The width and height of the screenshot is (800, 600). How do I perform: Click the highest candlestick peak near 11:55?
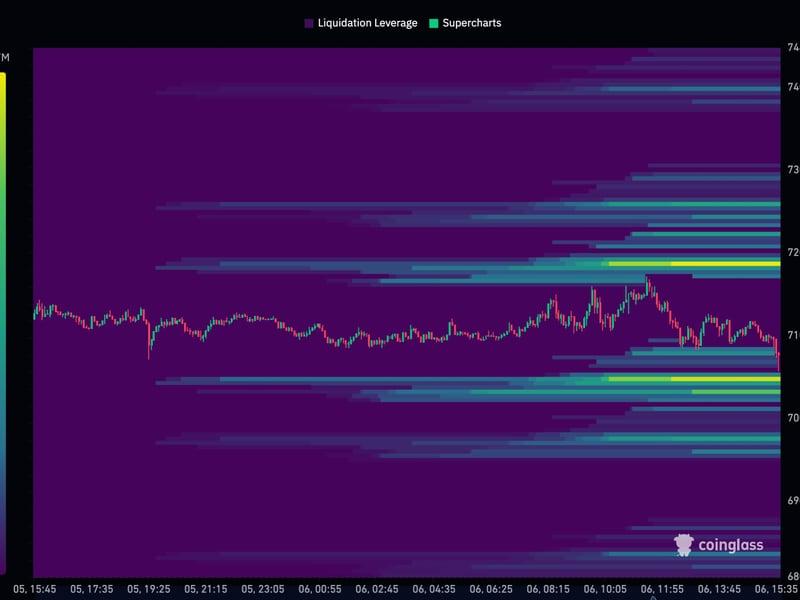click(x=647, y=284)
